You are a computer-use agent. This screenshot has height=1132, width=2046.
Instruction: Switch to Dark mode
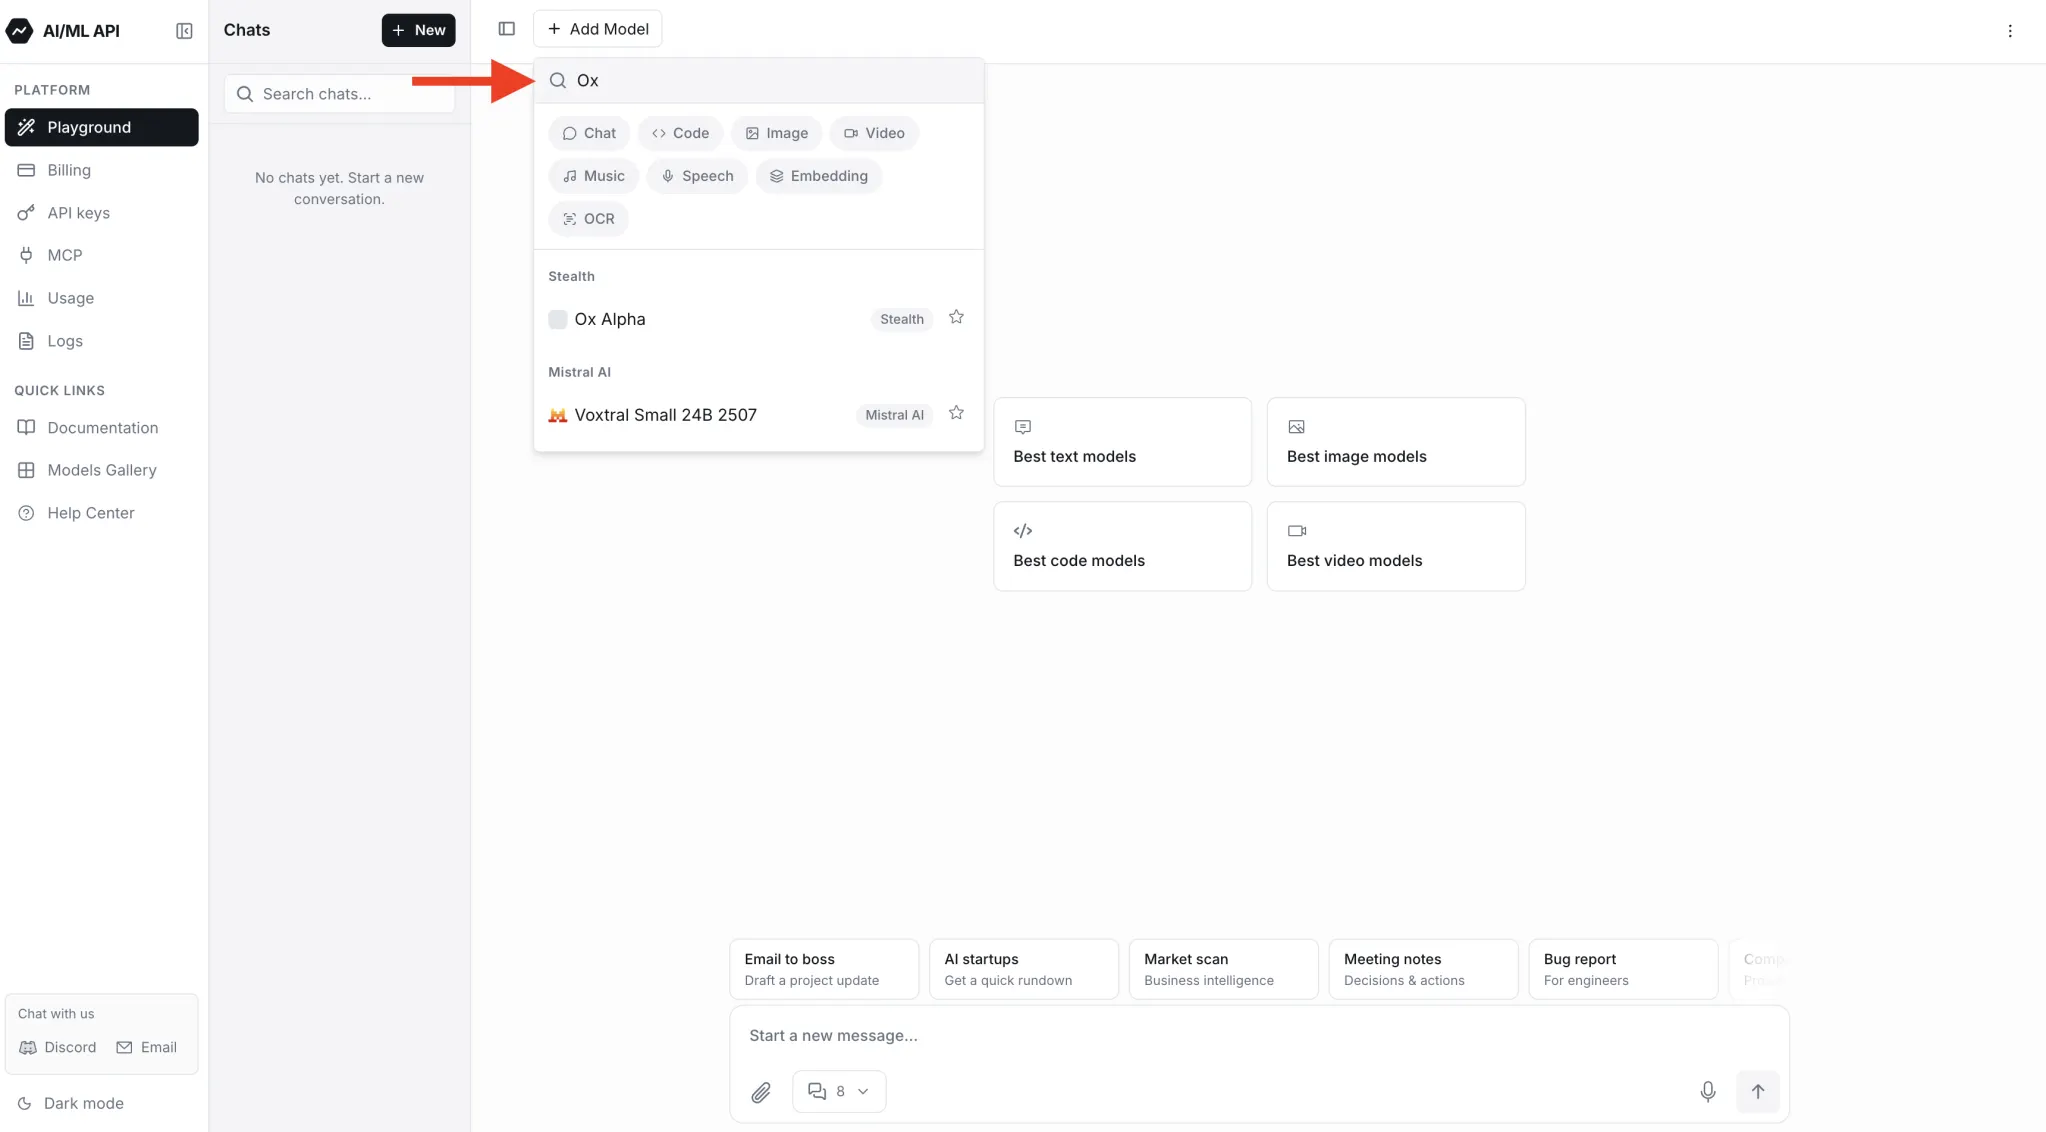tap(71, 1103)
